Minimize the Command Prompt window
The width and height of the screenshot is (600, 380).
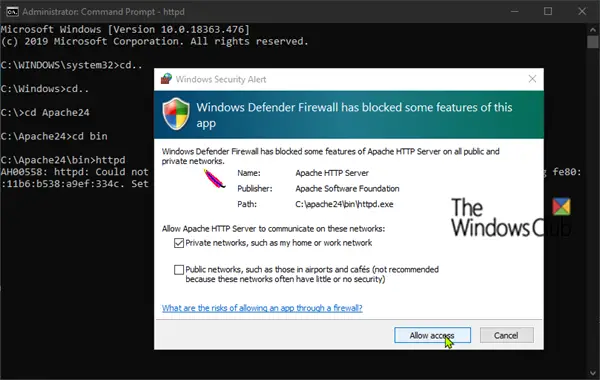pos(515,11)
